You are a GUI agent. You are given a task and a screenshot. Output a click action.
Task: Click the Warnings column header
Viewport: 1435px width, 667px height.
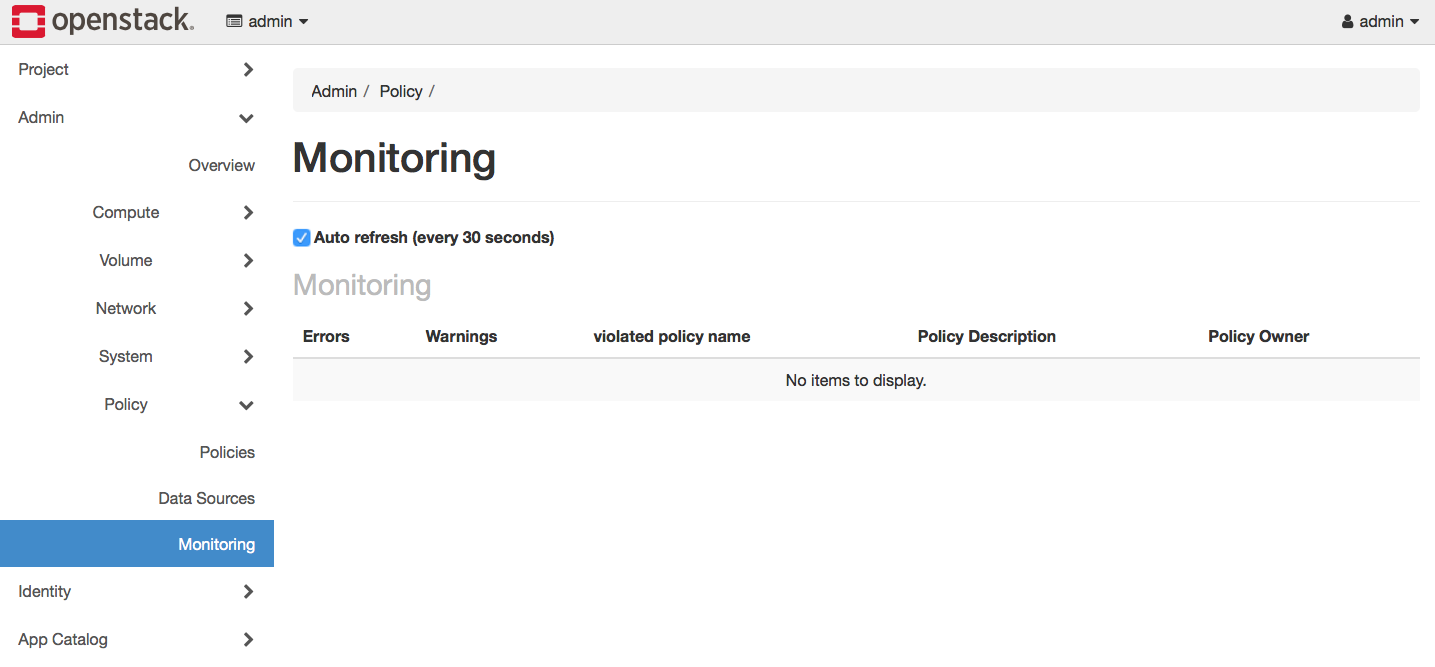tap(461, 336)
